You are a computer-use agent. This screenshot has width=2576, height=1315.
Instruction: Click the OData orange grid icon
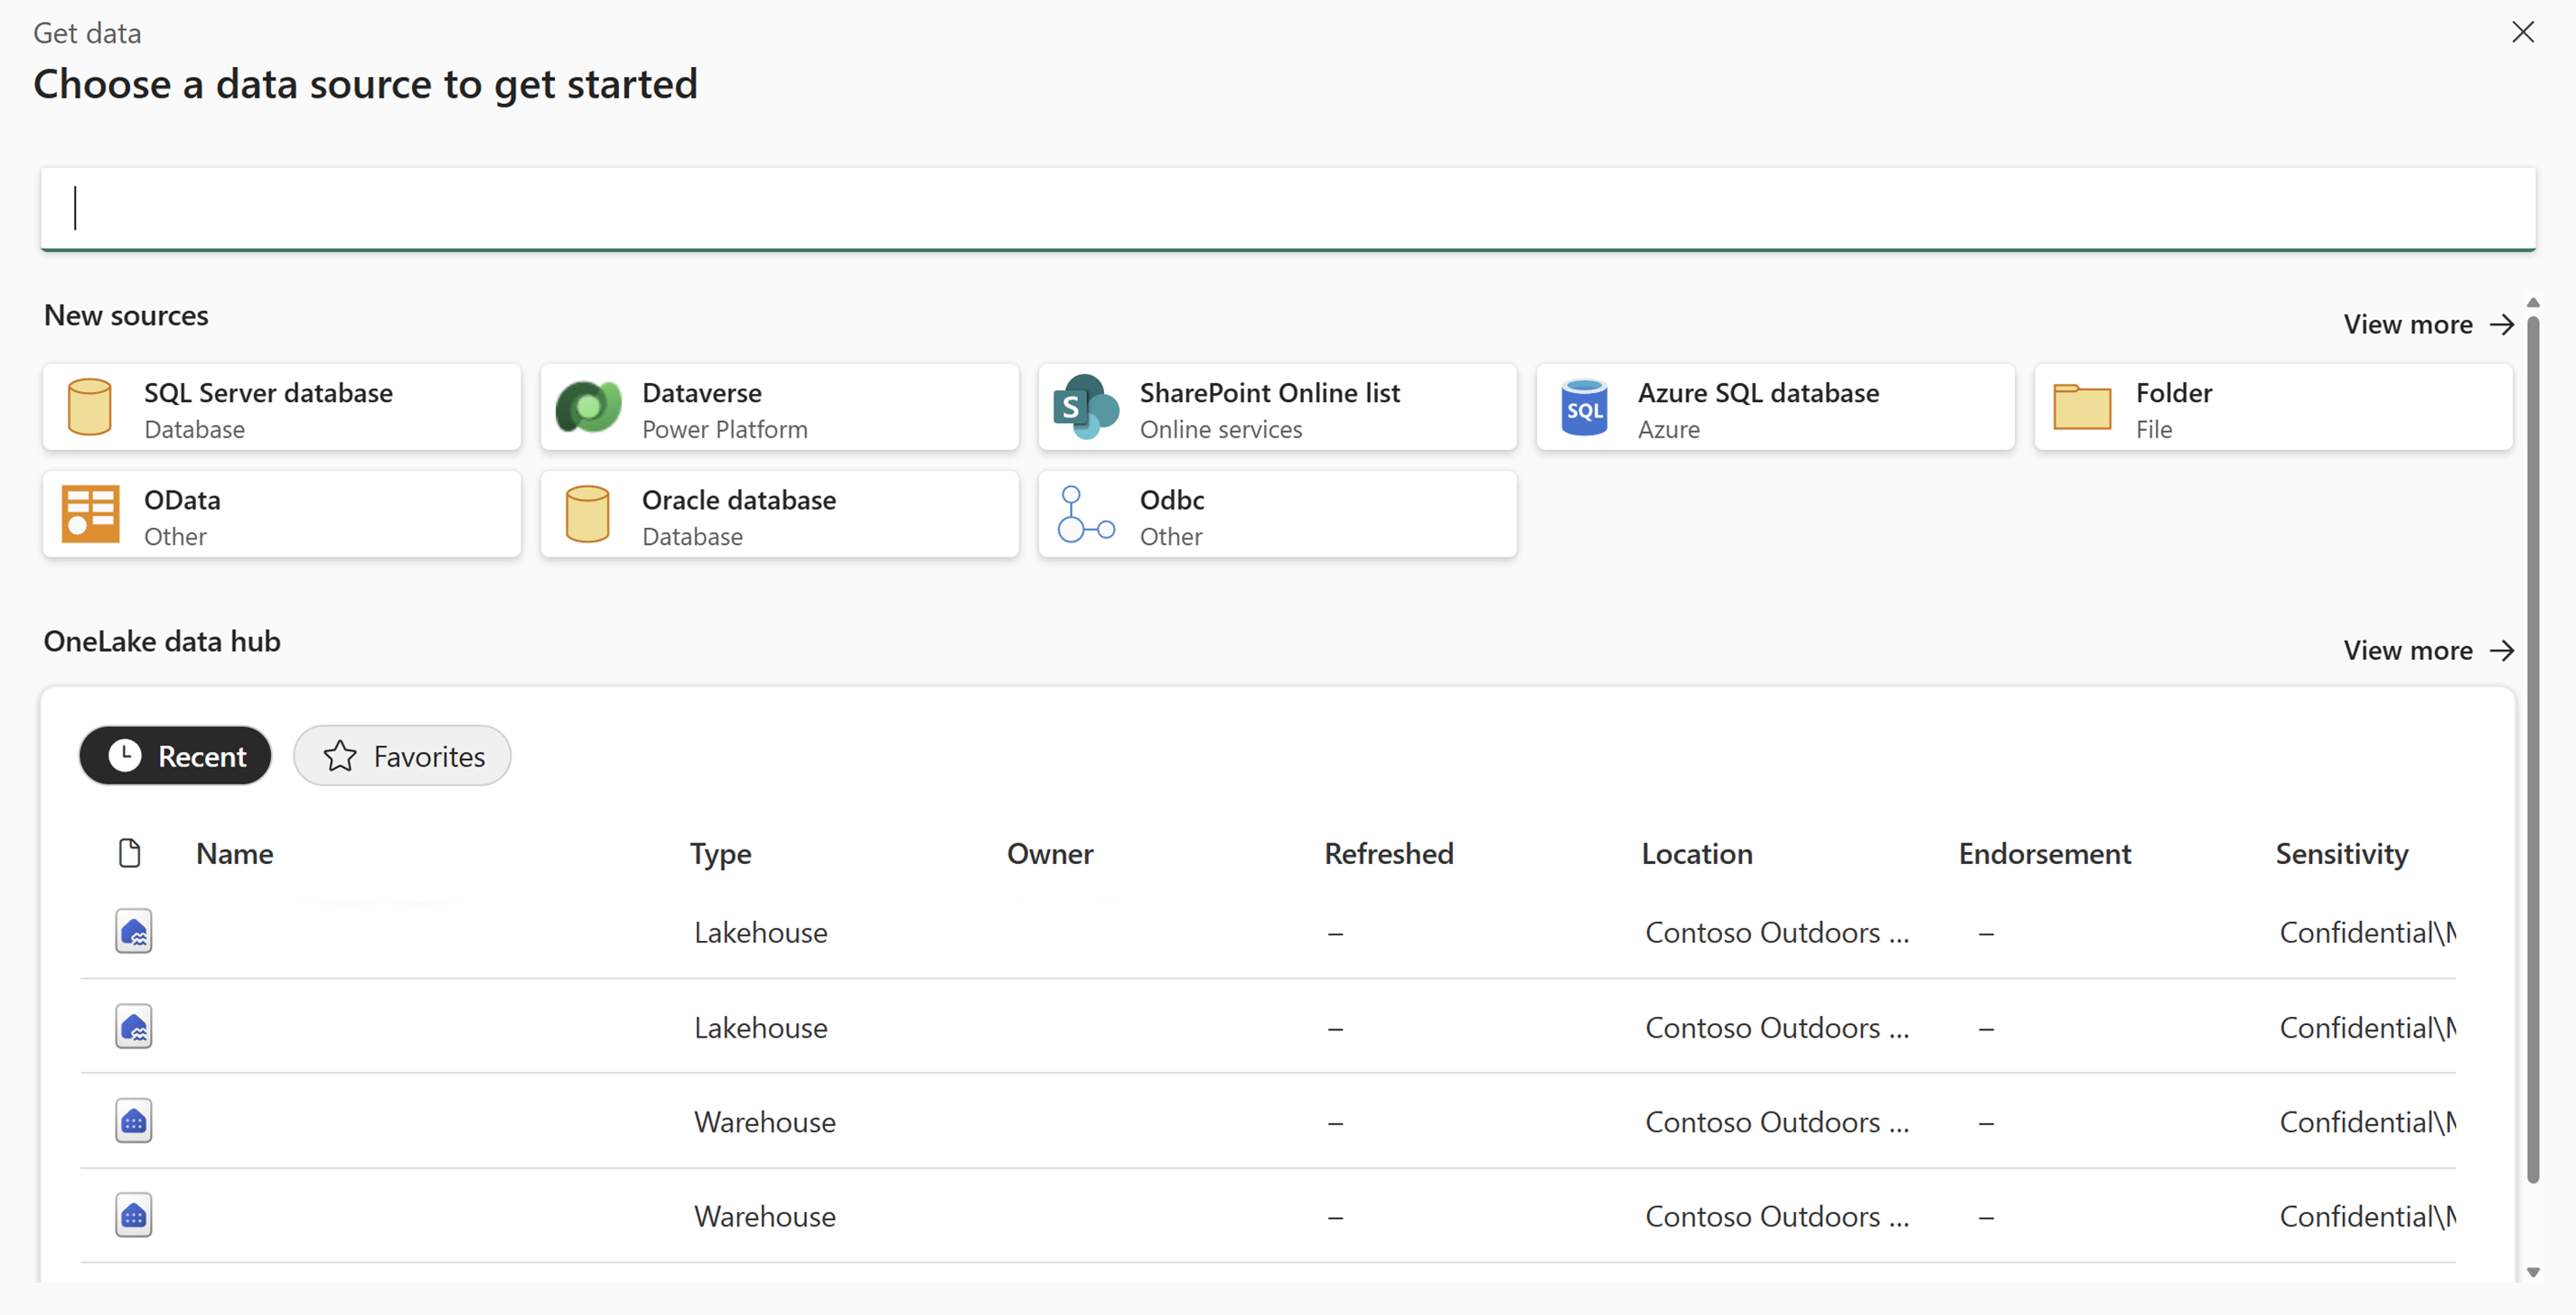[90, 514]
